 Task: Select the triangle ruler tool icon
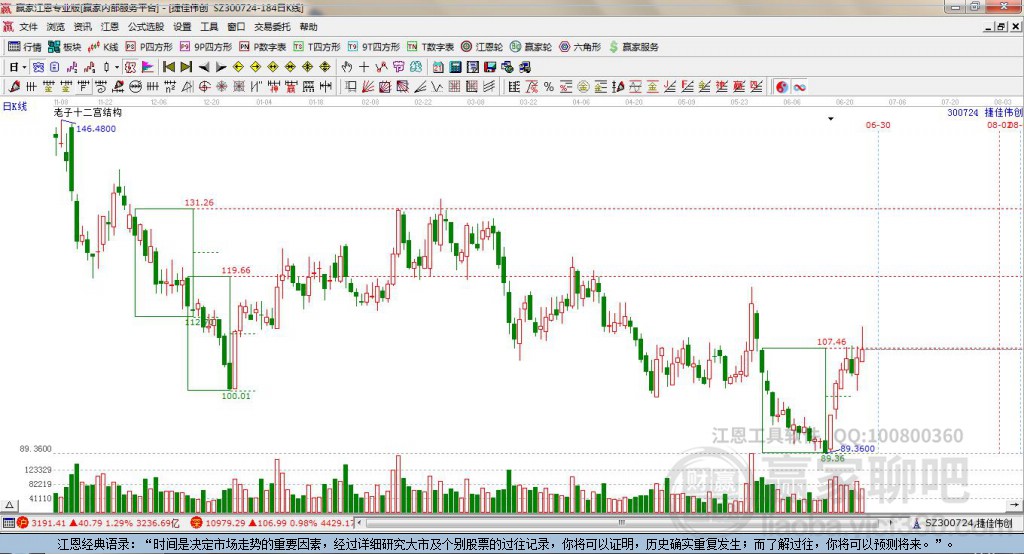187,86
